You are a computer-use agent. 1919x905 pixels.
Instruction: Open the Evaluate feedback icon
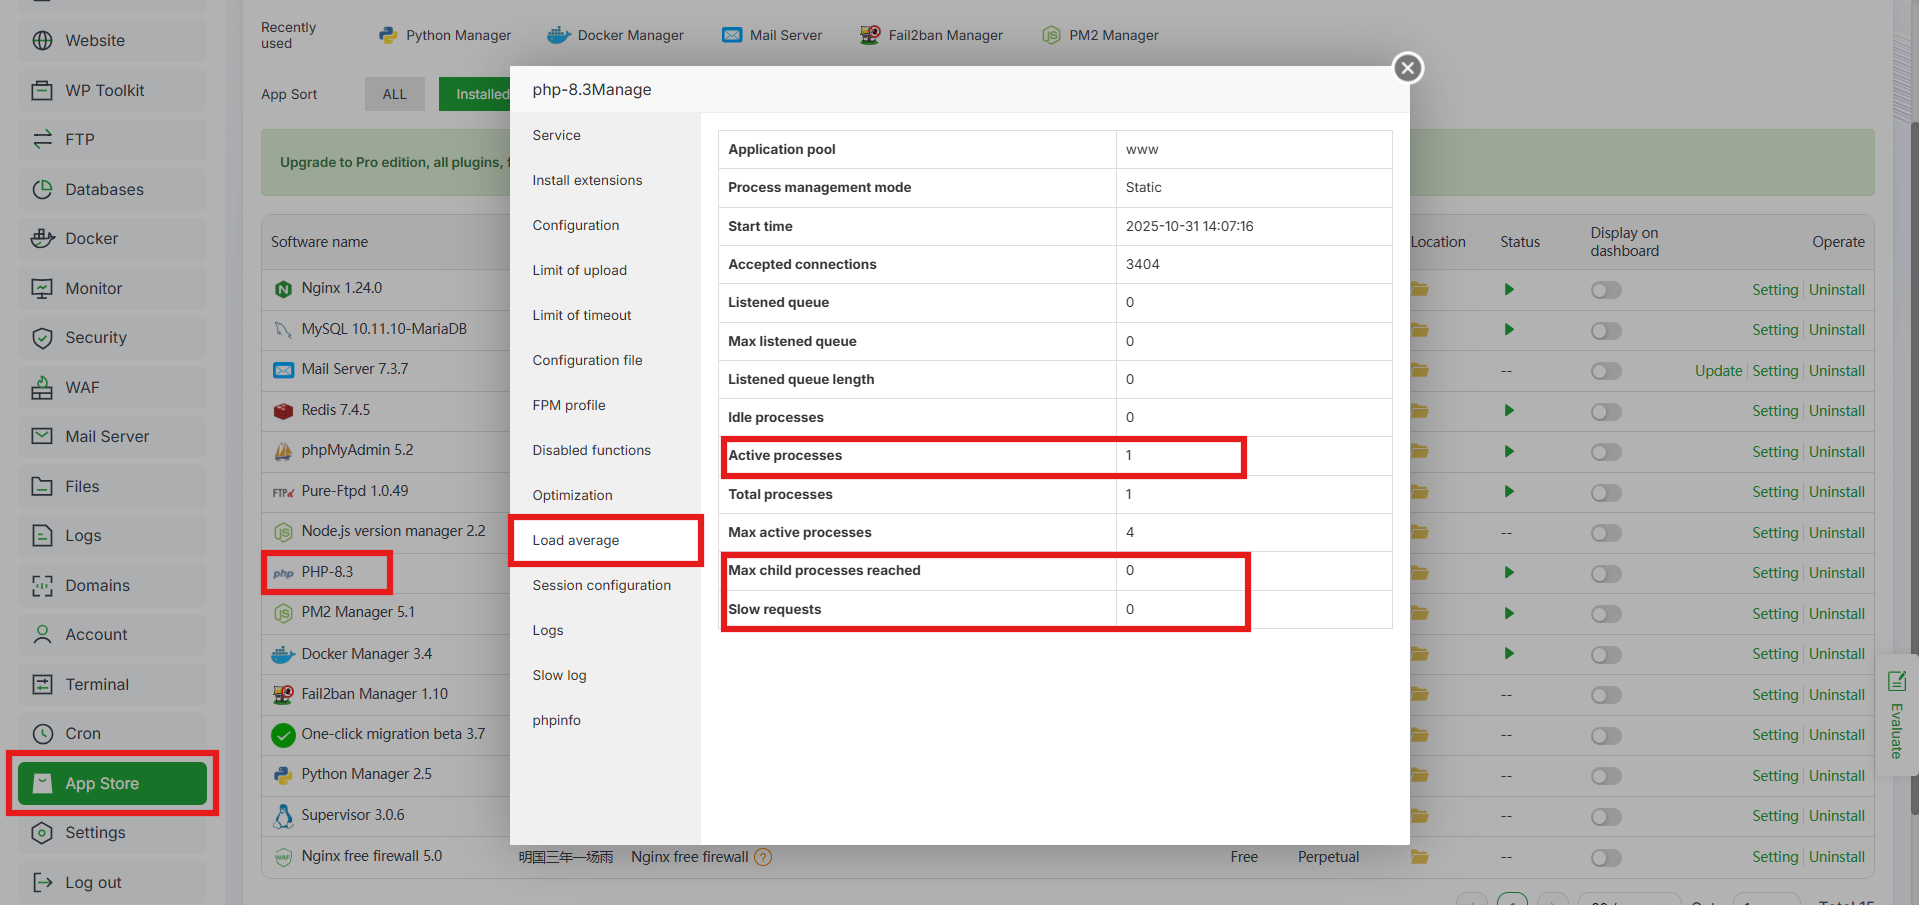pyautogui.click(x=1896, y=682)
